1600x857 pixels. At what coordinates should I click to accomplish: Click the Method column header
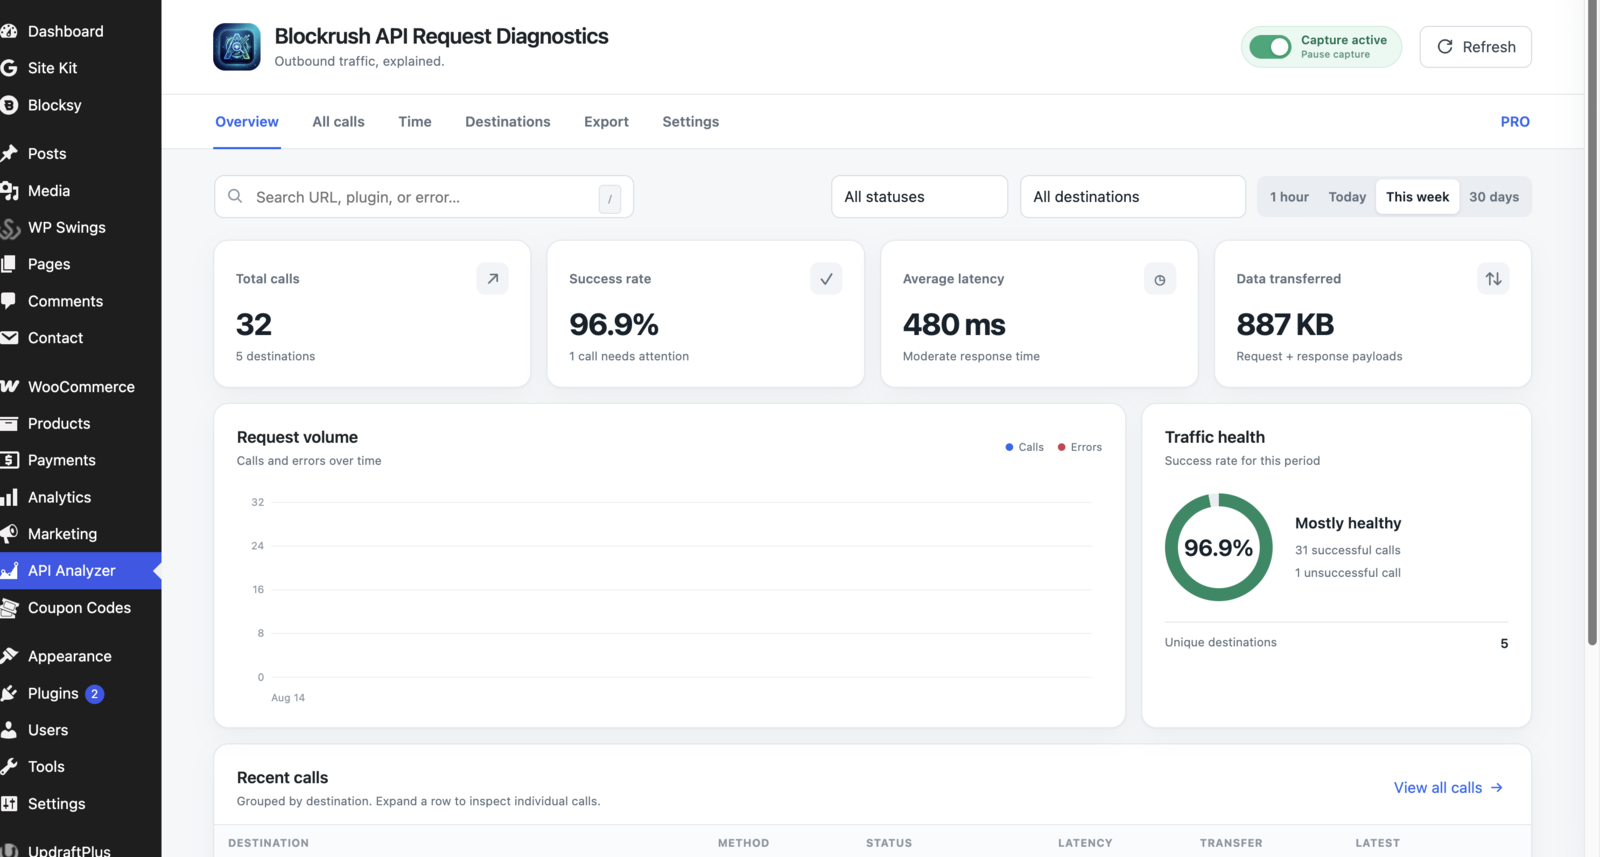(743, 843)
